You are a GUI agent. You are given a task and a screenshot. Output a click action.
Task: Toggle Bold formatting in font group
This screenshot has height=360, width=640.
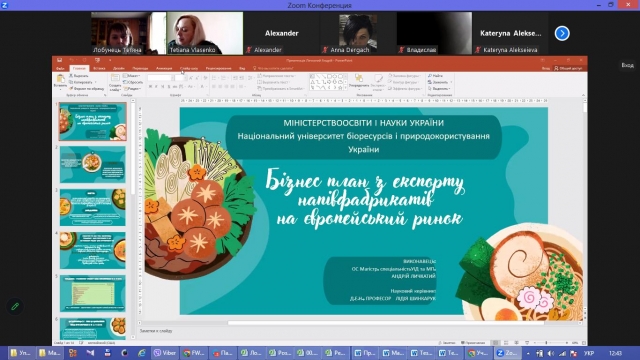point(150,87)
